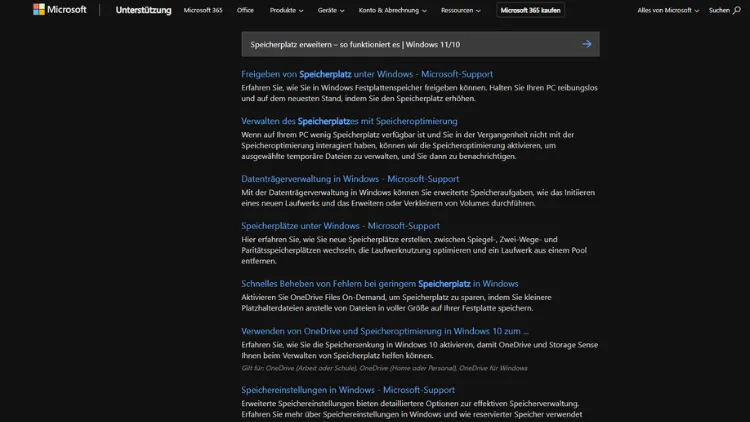Expand Alles von Microsoft menu
The height and width of the screenshot is (422, 750).
click(x=668, y=10)
